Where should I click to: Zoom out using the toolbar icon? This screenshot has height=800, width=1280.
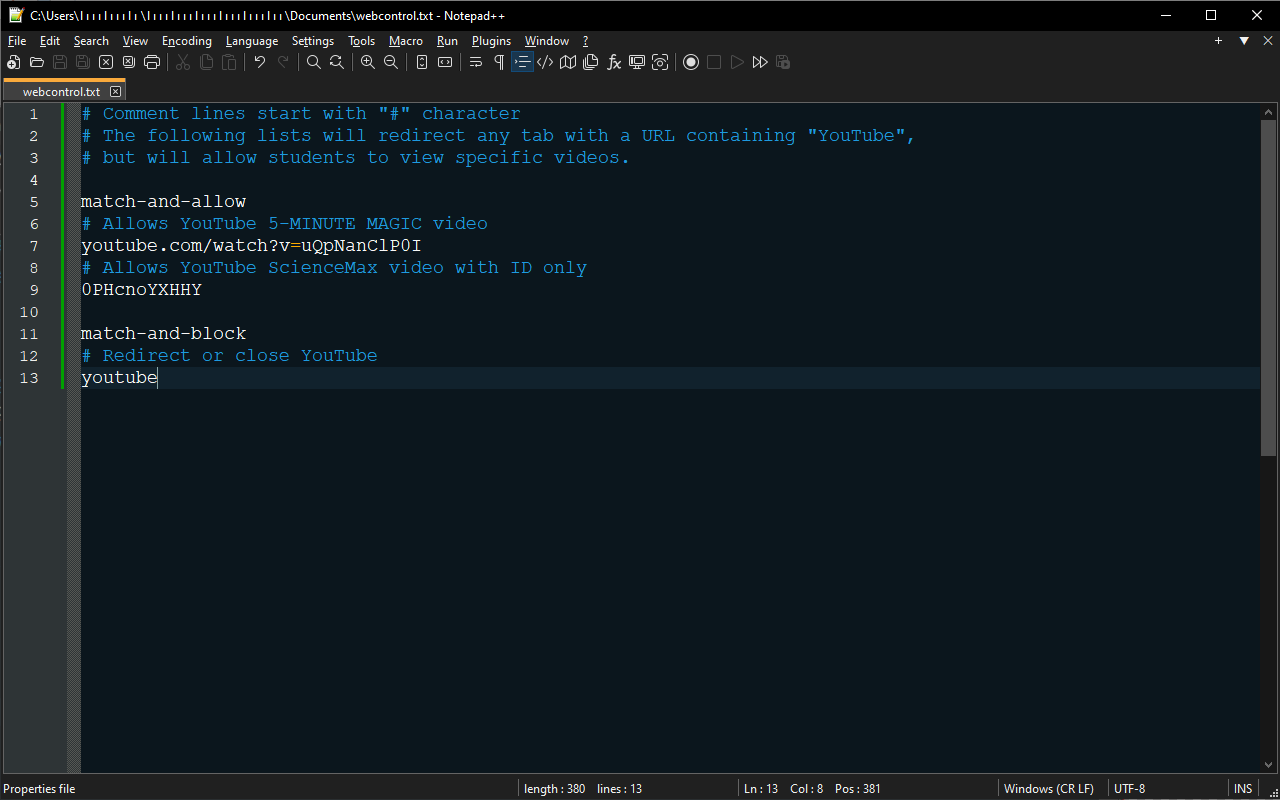click(x=391, y=62)
